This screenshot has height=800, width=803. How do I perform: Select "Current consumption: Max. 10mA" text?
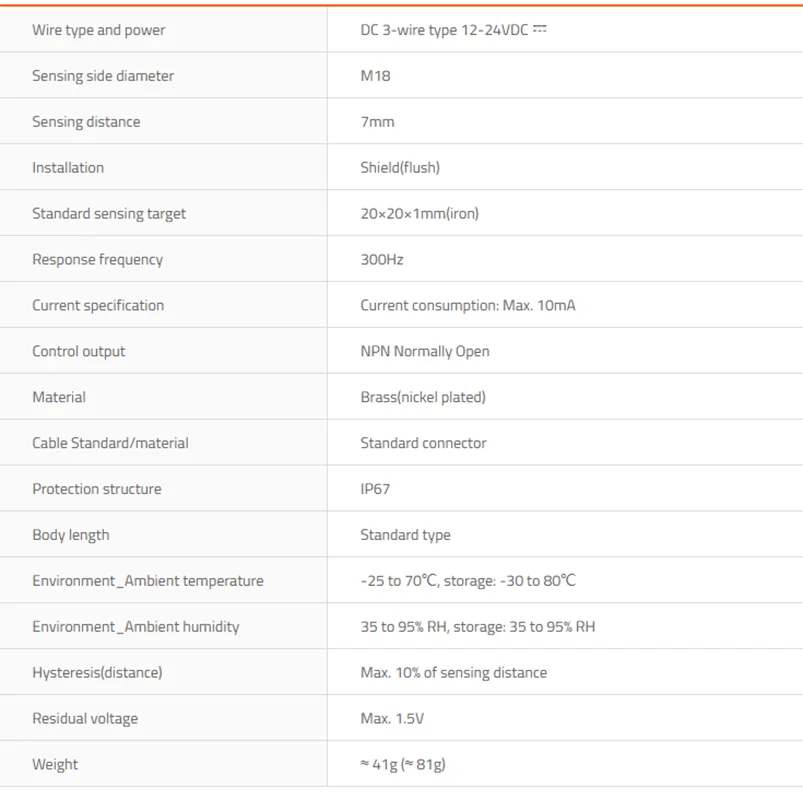[467, 306]
